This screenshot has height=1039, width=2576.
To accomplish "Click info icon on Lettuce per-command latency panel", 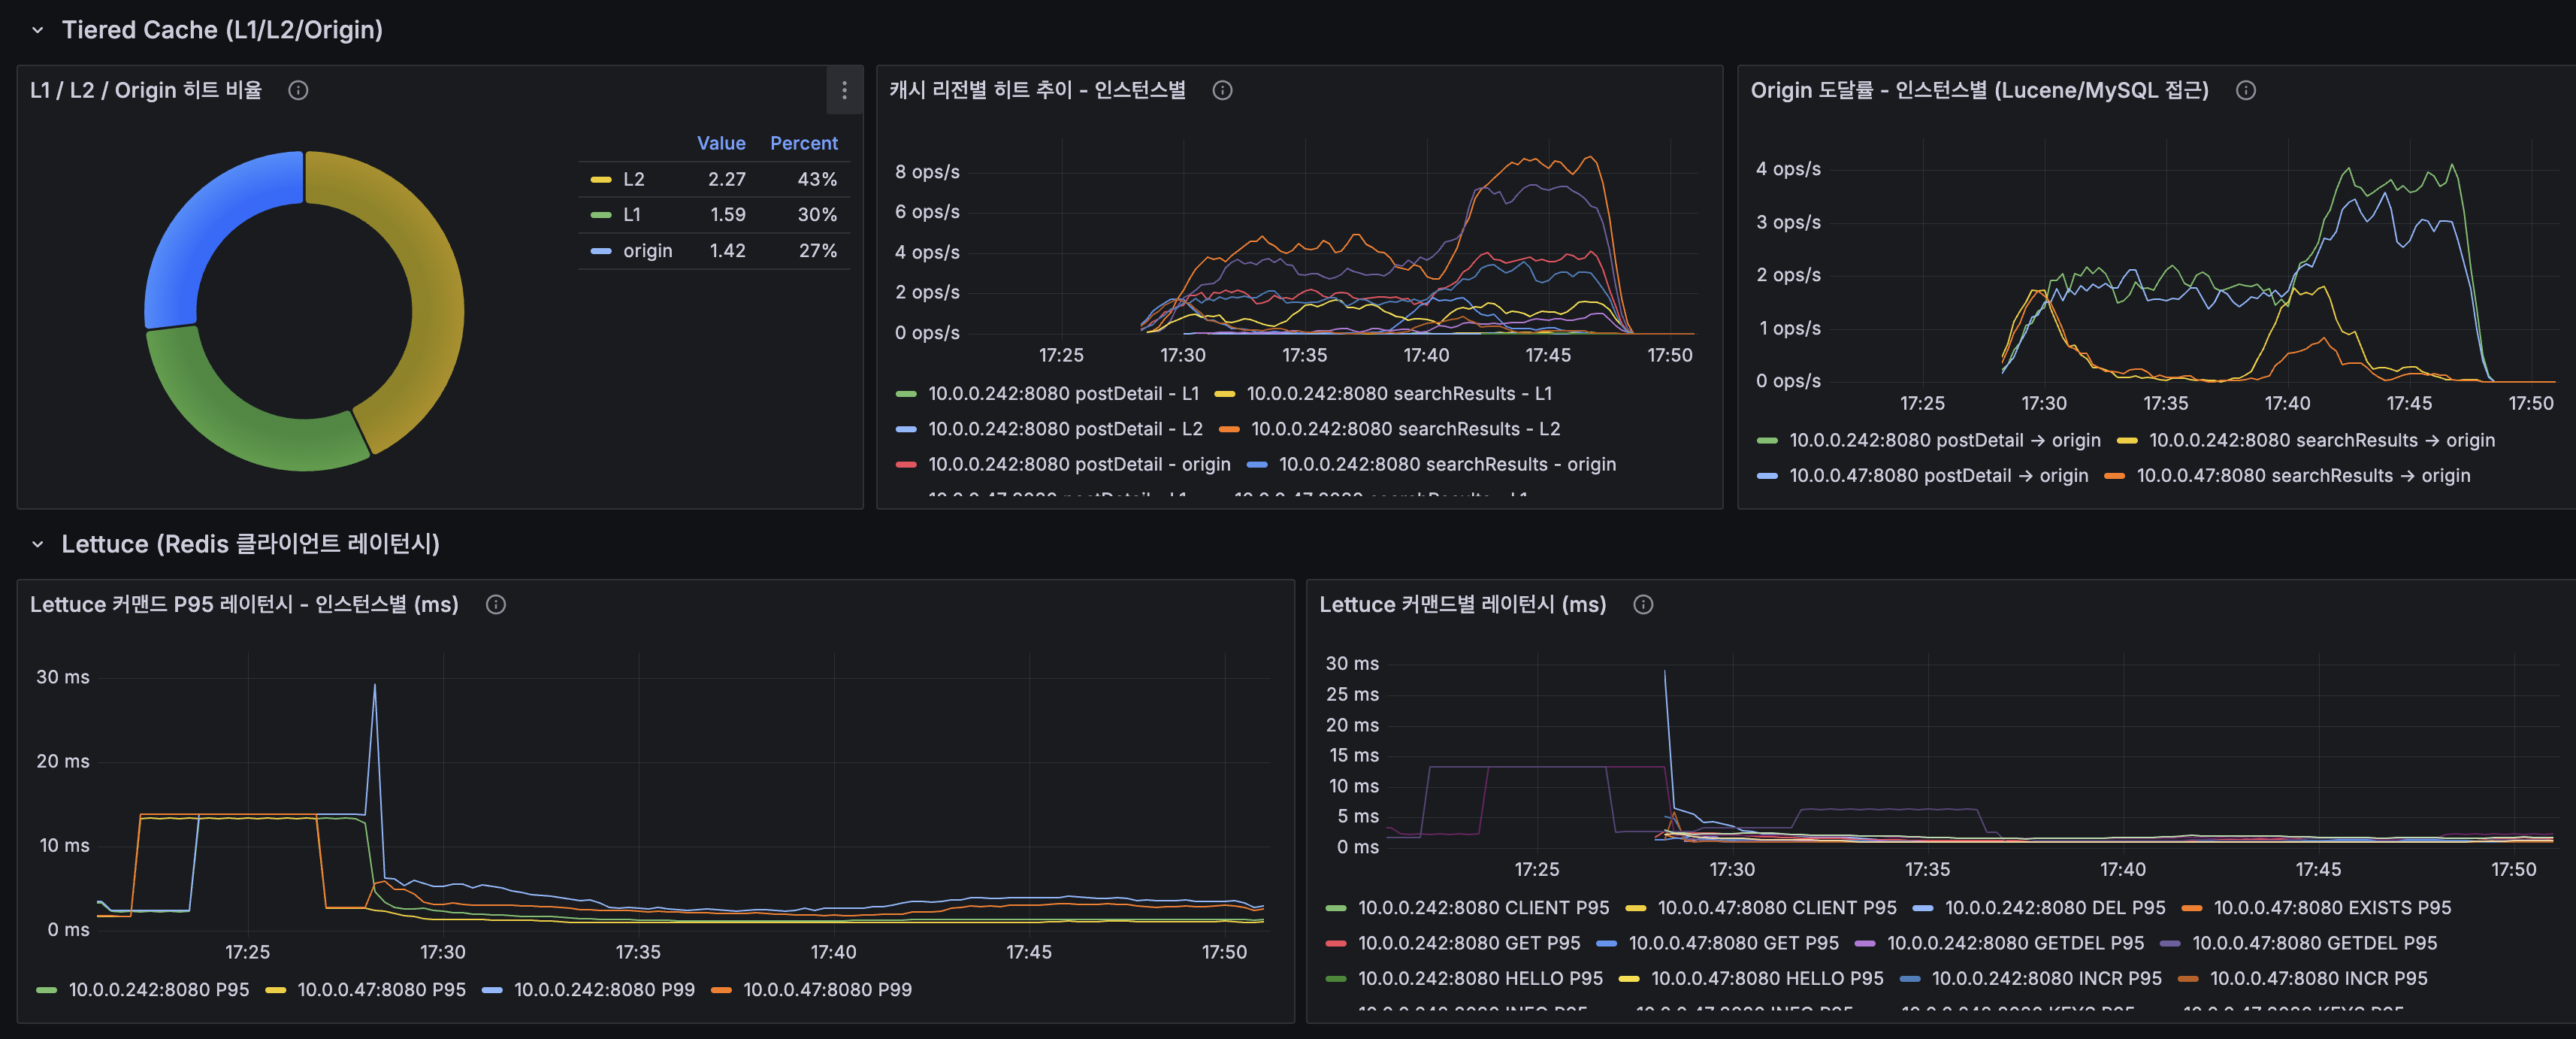I will click(1643, 604).
